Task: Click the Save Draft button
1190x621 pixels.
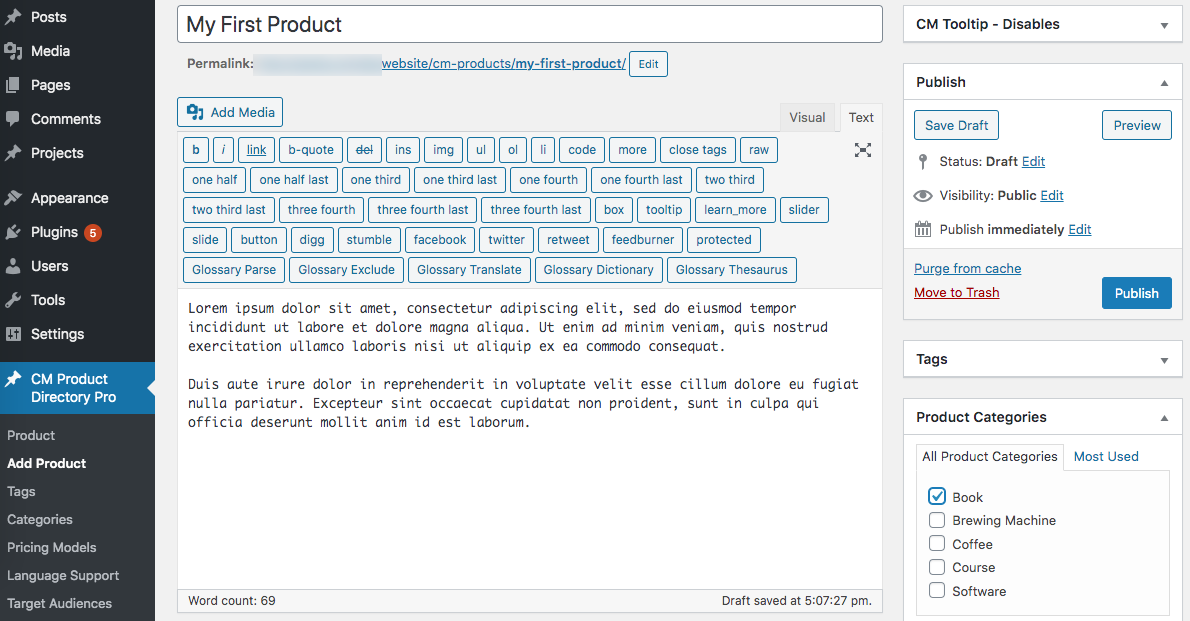Action: 956,125
